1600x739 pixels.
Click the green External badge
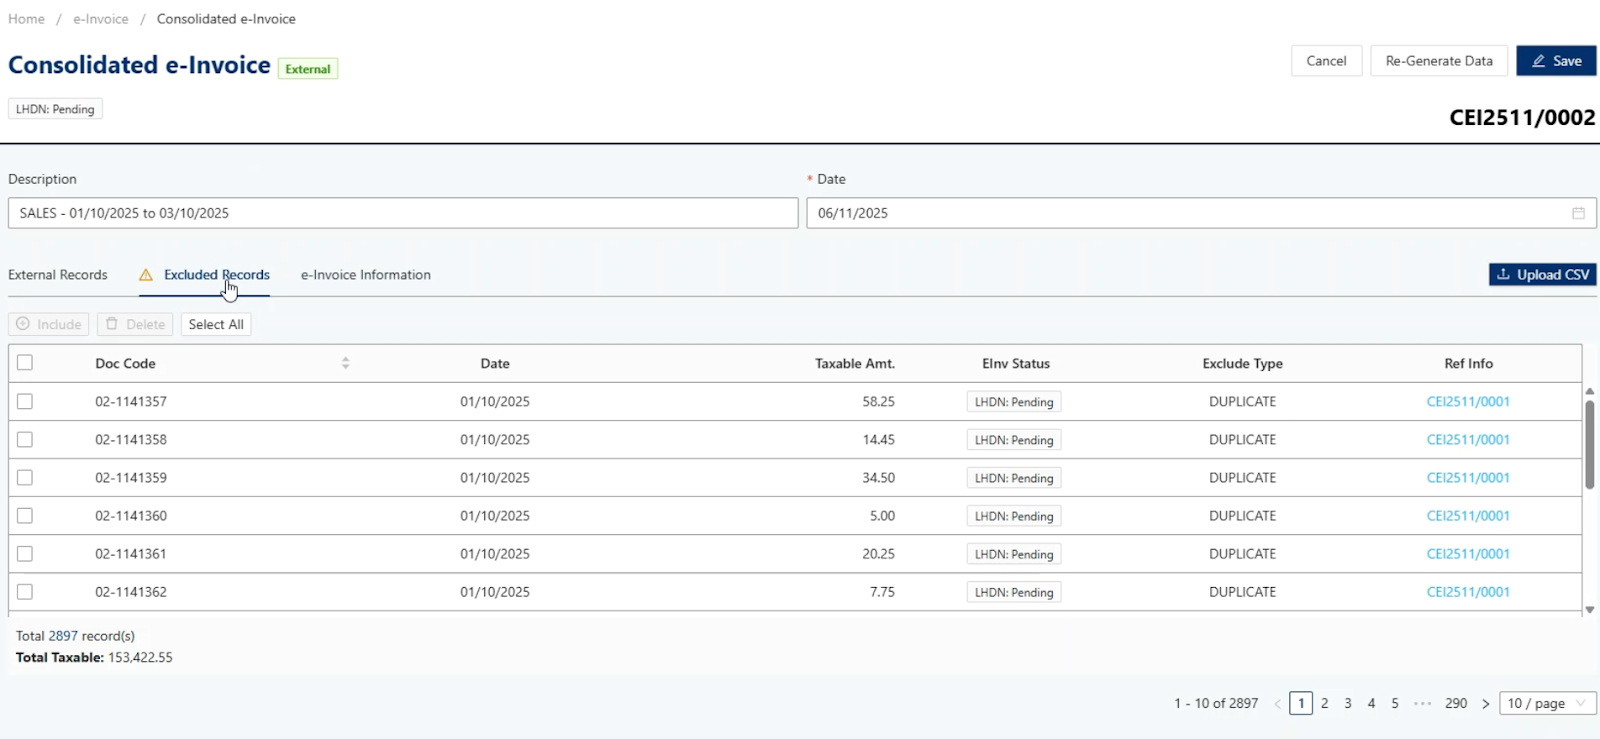[308, 69]
